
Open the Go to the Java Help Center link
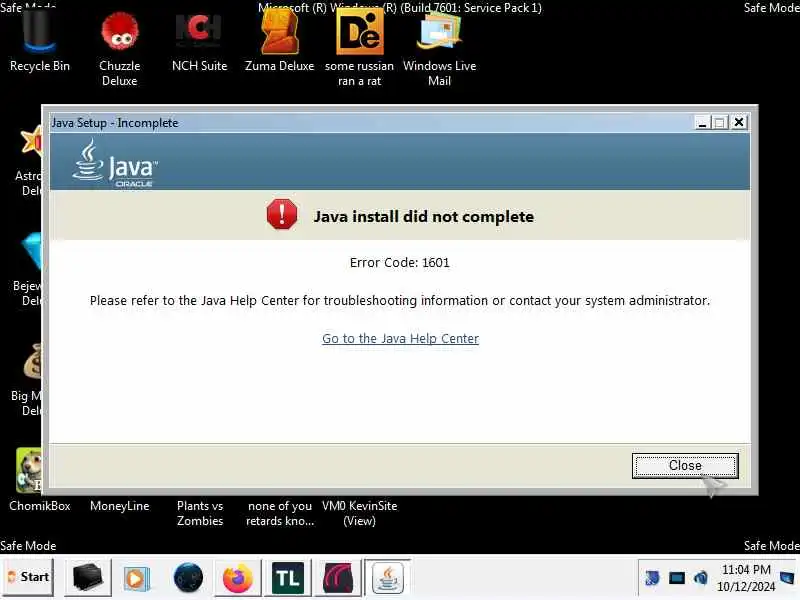[401, 338]
